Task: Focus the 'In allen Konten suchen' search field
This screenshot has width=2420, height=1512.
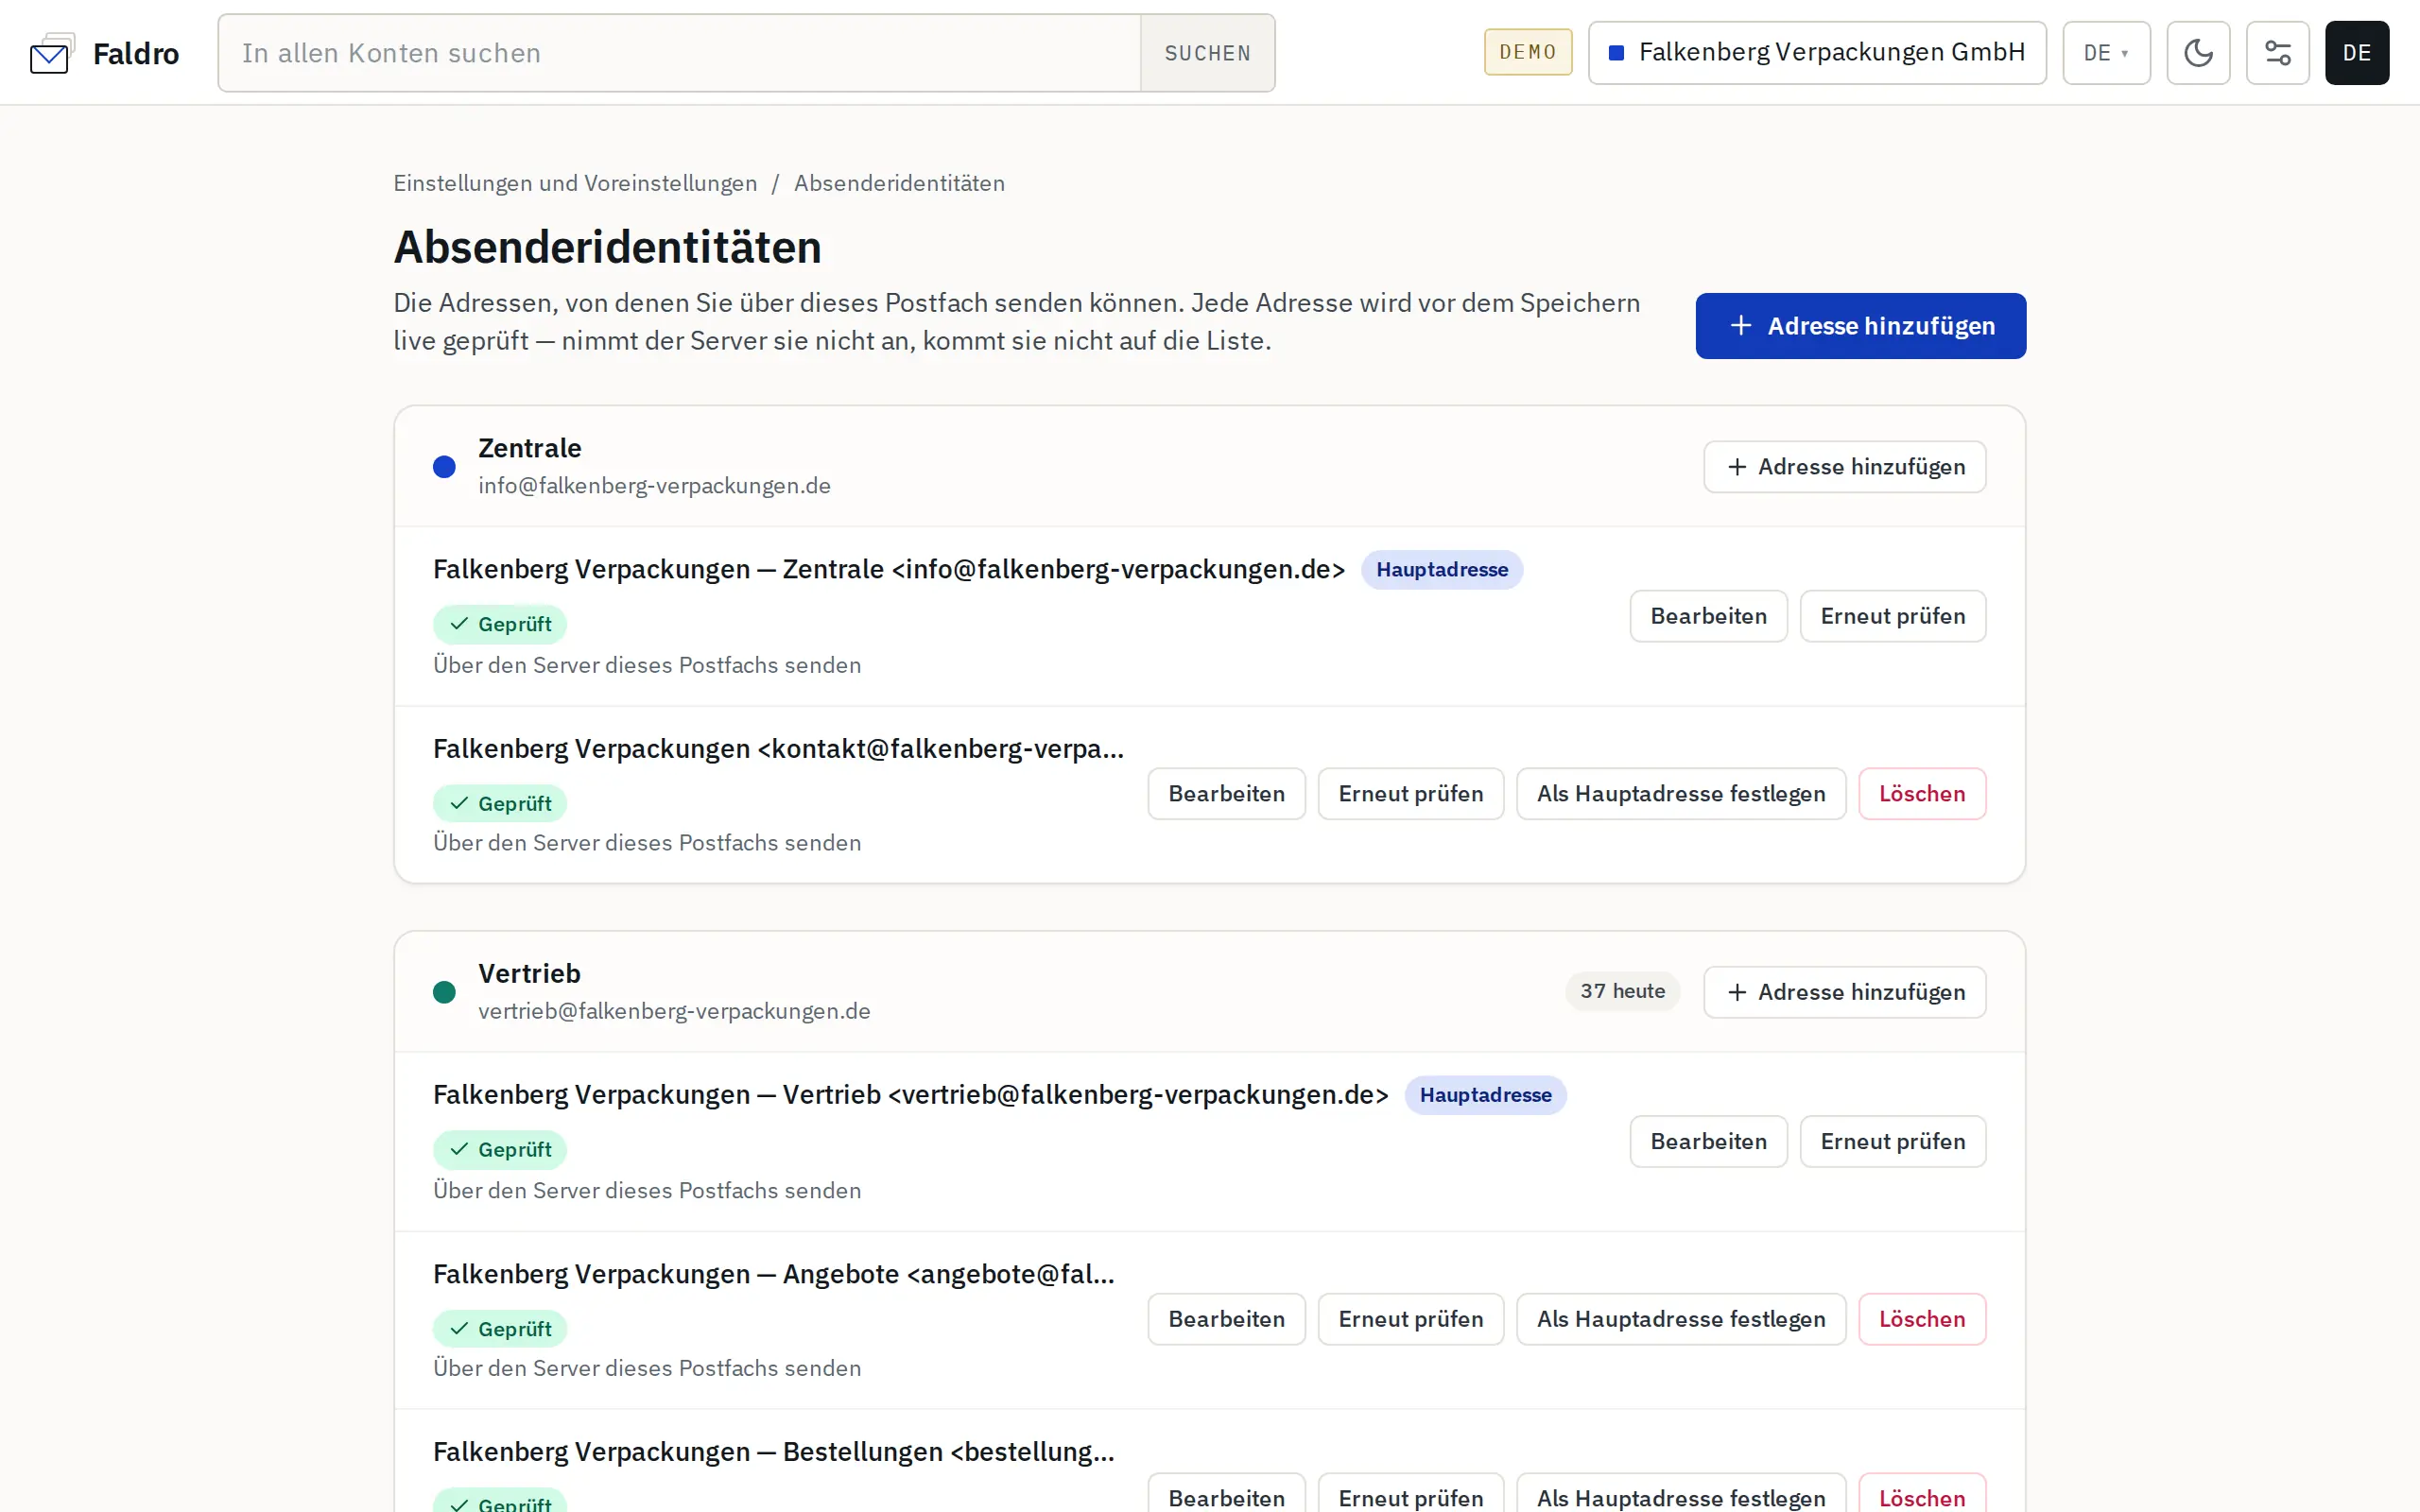Action: [x=679, y=53]
